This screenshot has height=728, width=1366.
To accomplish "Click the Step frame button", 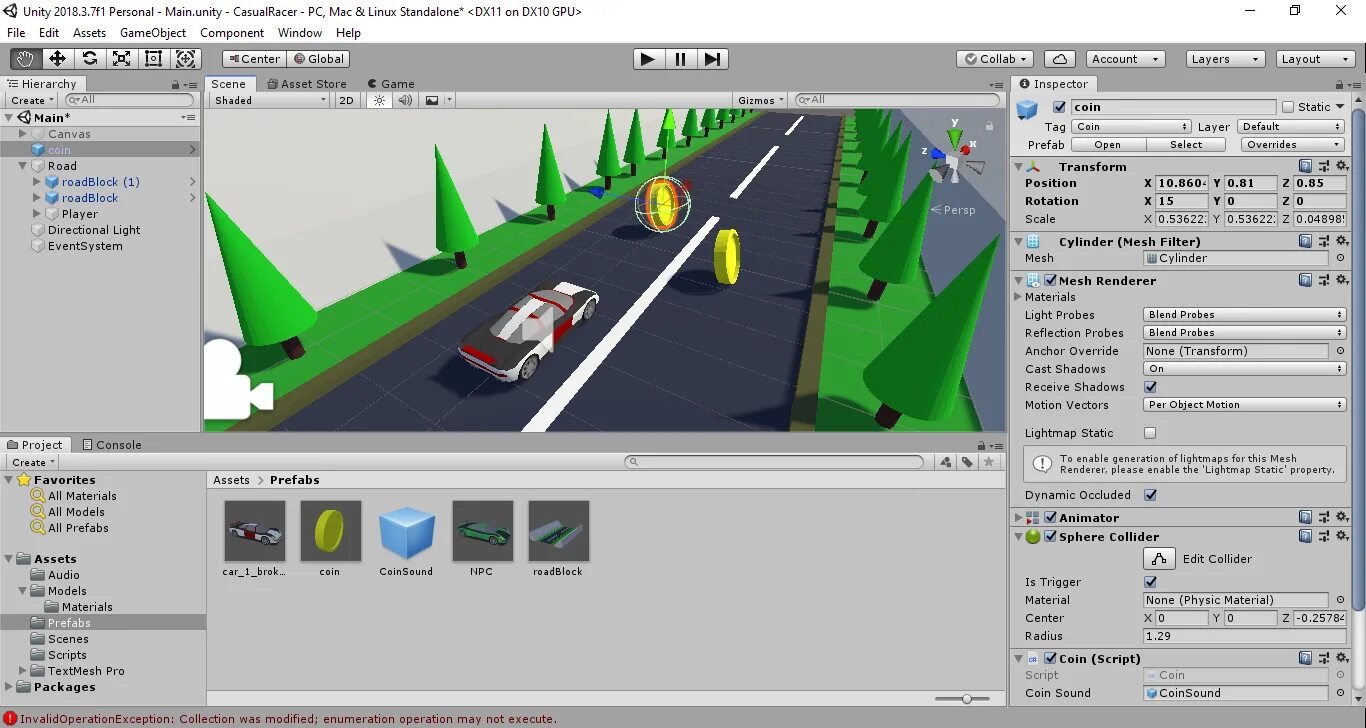I will [712, 59].
